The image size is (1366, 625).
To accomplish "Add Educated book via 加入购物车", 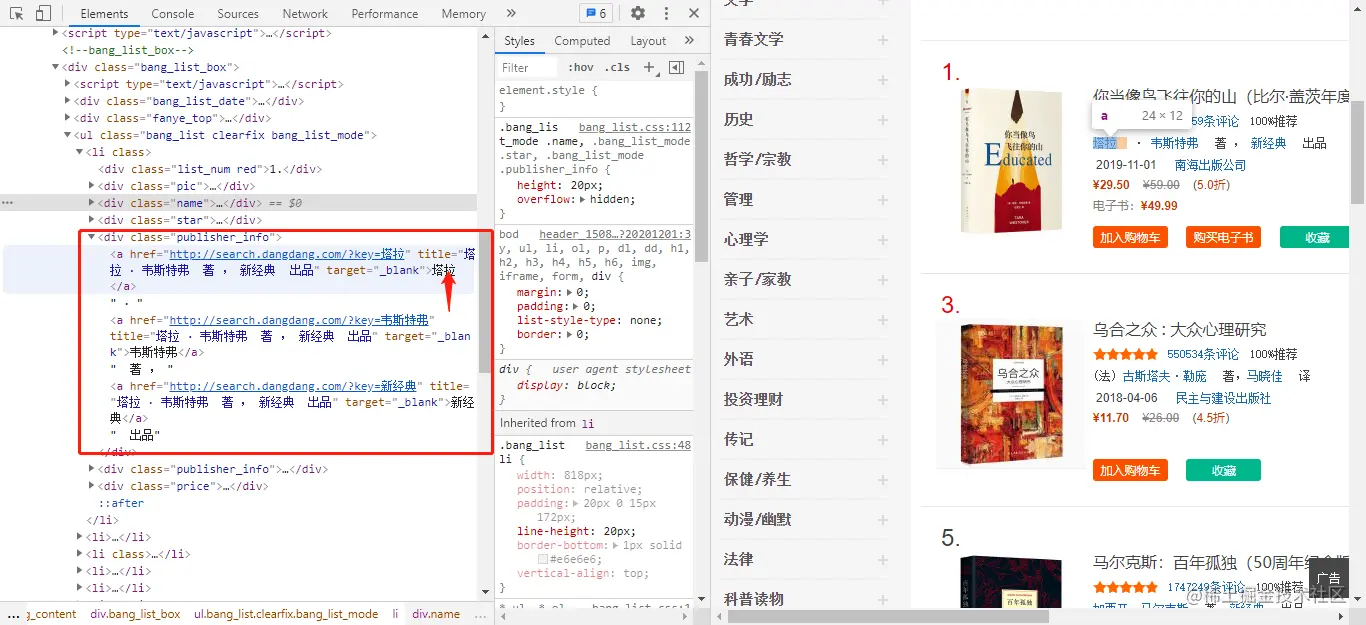I will coord(1130,237).
